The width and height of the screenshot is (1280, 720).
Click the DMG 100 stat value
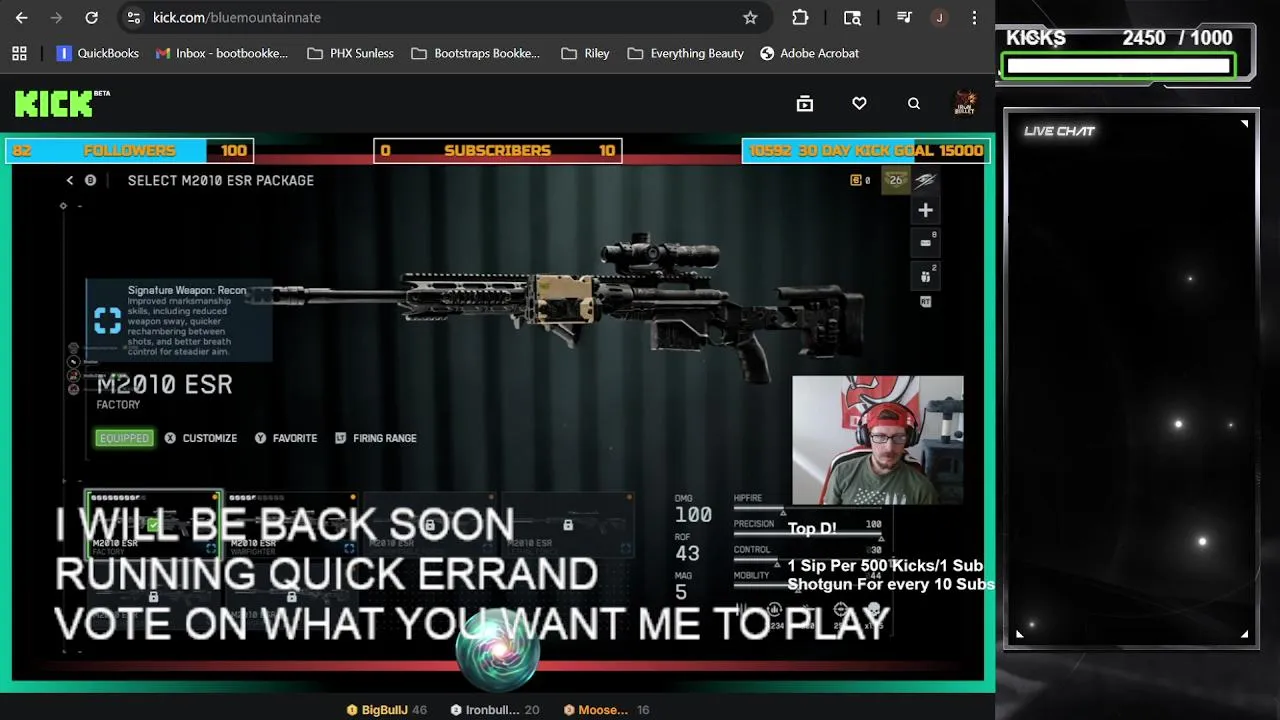pyautogui.click(x=693, y=515)
